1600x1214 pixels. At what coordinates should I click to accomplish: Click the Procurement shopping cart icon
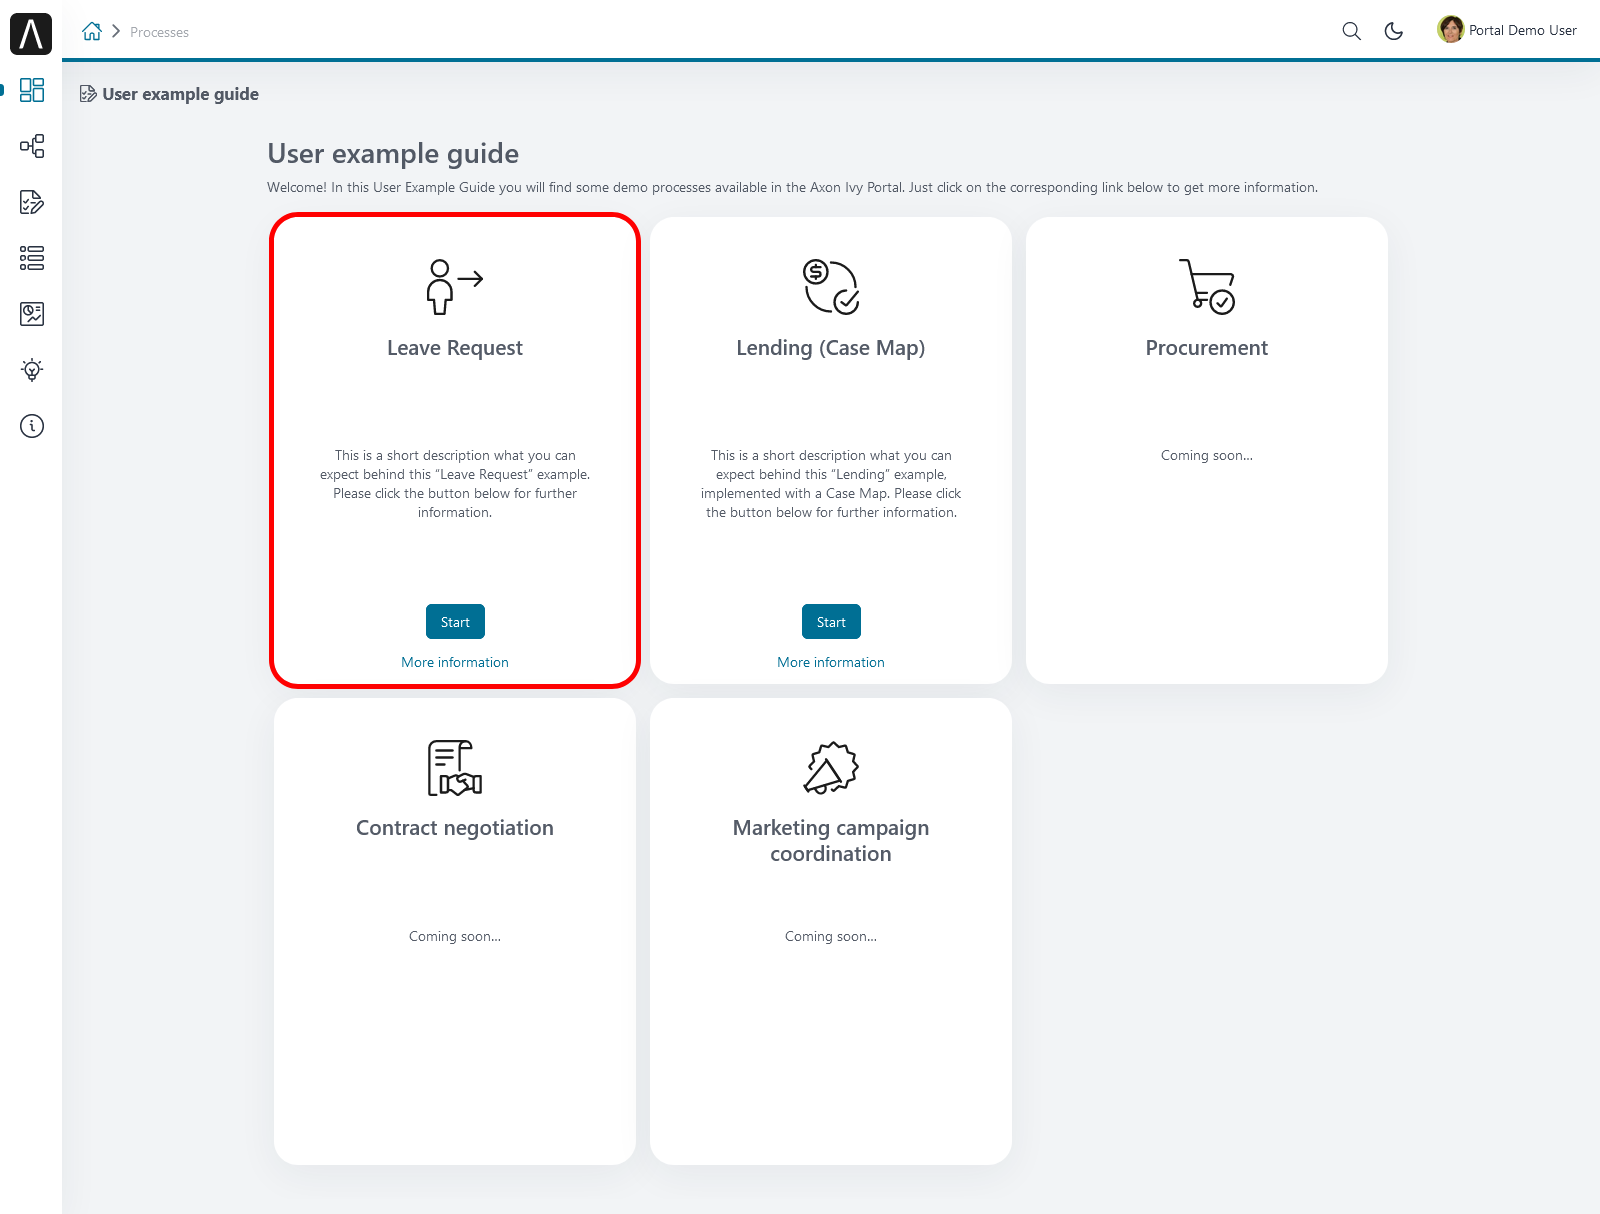pyautogui.click(x=1207, y=287)
